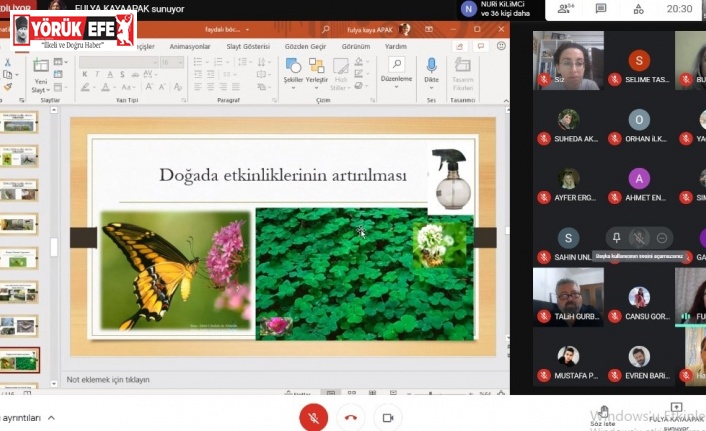The image size is (706, 431).
Task: Pick the font color 'A' swatch
Action: [x=105, y=87]
